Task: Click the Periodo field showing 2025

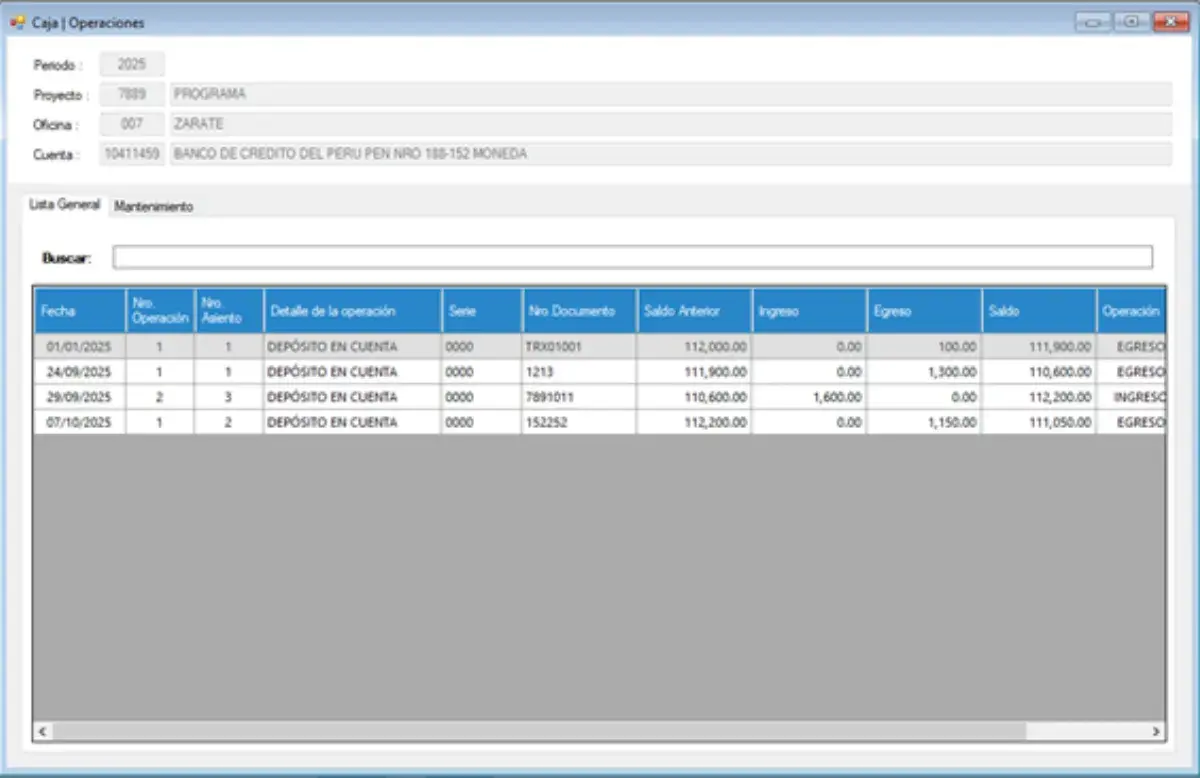Action: click(132, 64)
